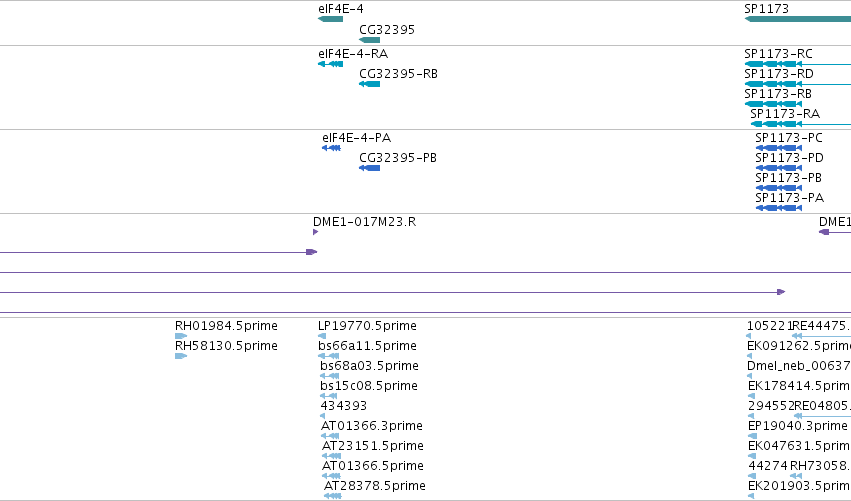The width and height of the screenshot is (851, 501).
Task: Click the AT01366.3prime EST label
Action: (372, 426)
